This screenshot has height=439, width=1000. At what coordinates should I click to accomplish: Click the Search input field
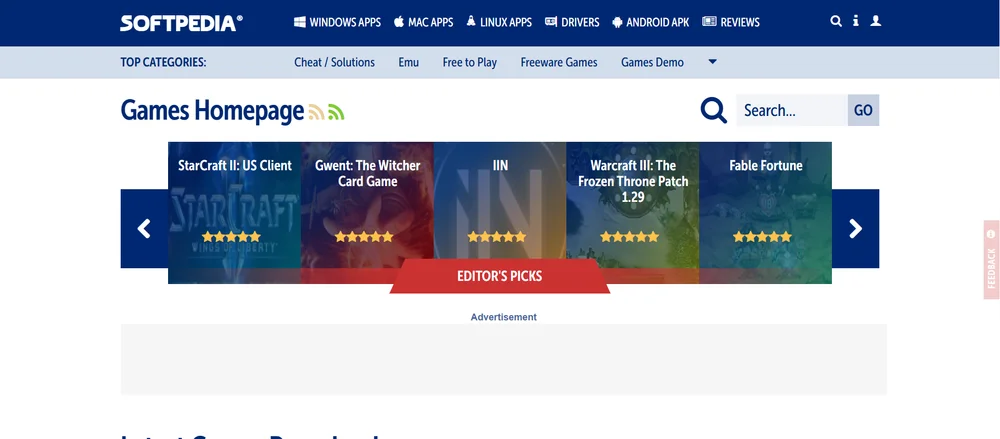coord(792,110)
